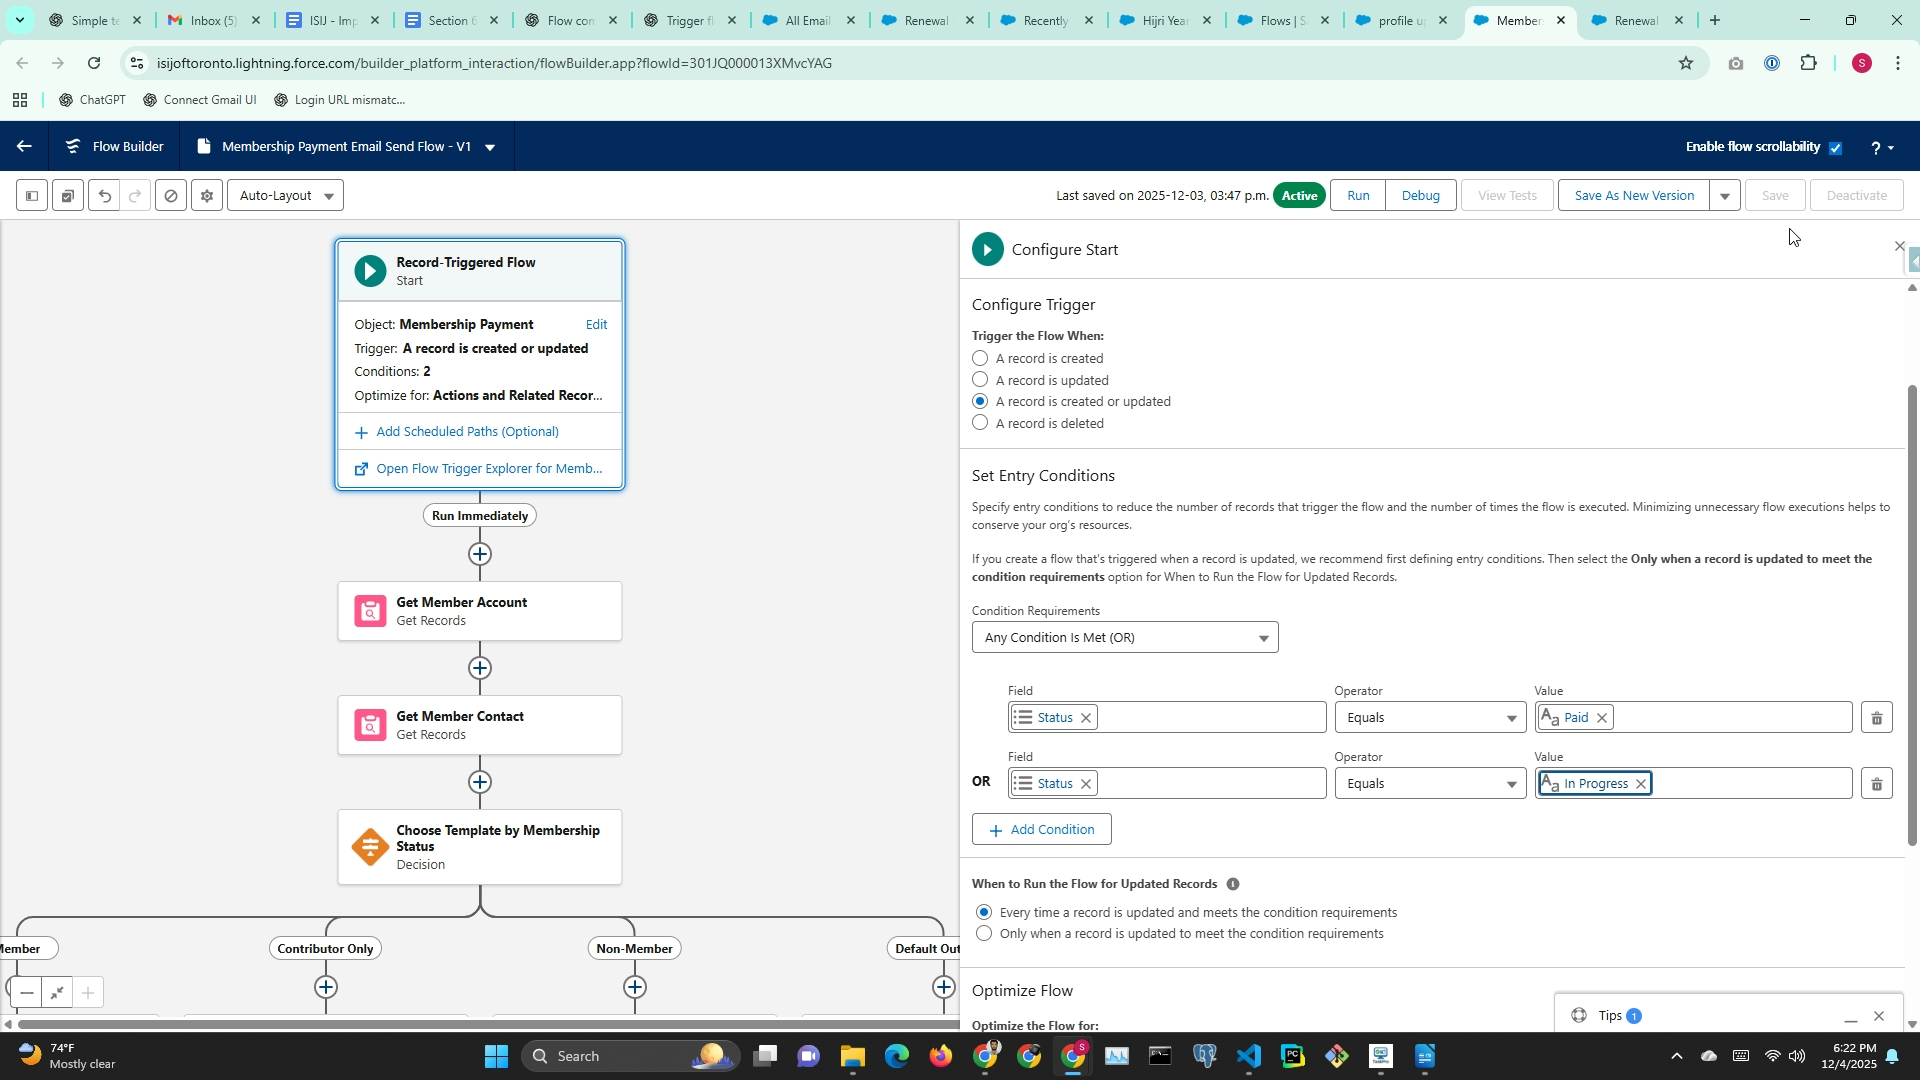
Task: Select 'Only when a record is updated' option
Action: coord(984,934)
